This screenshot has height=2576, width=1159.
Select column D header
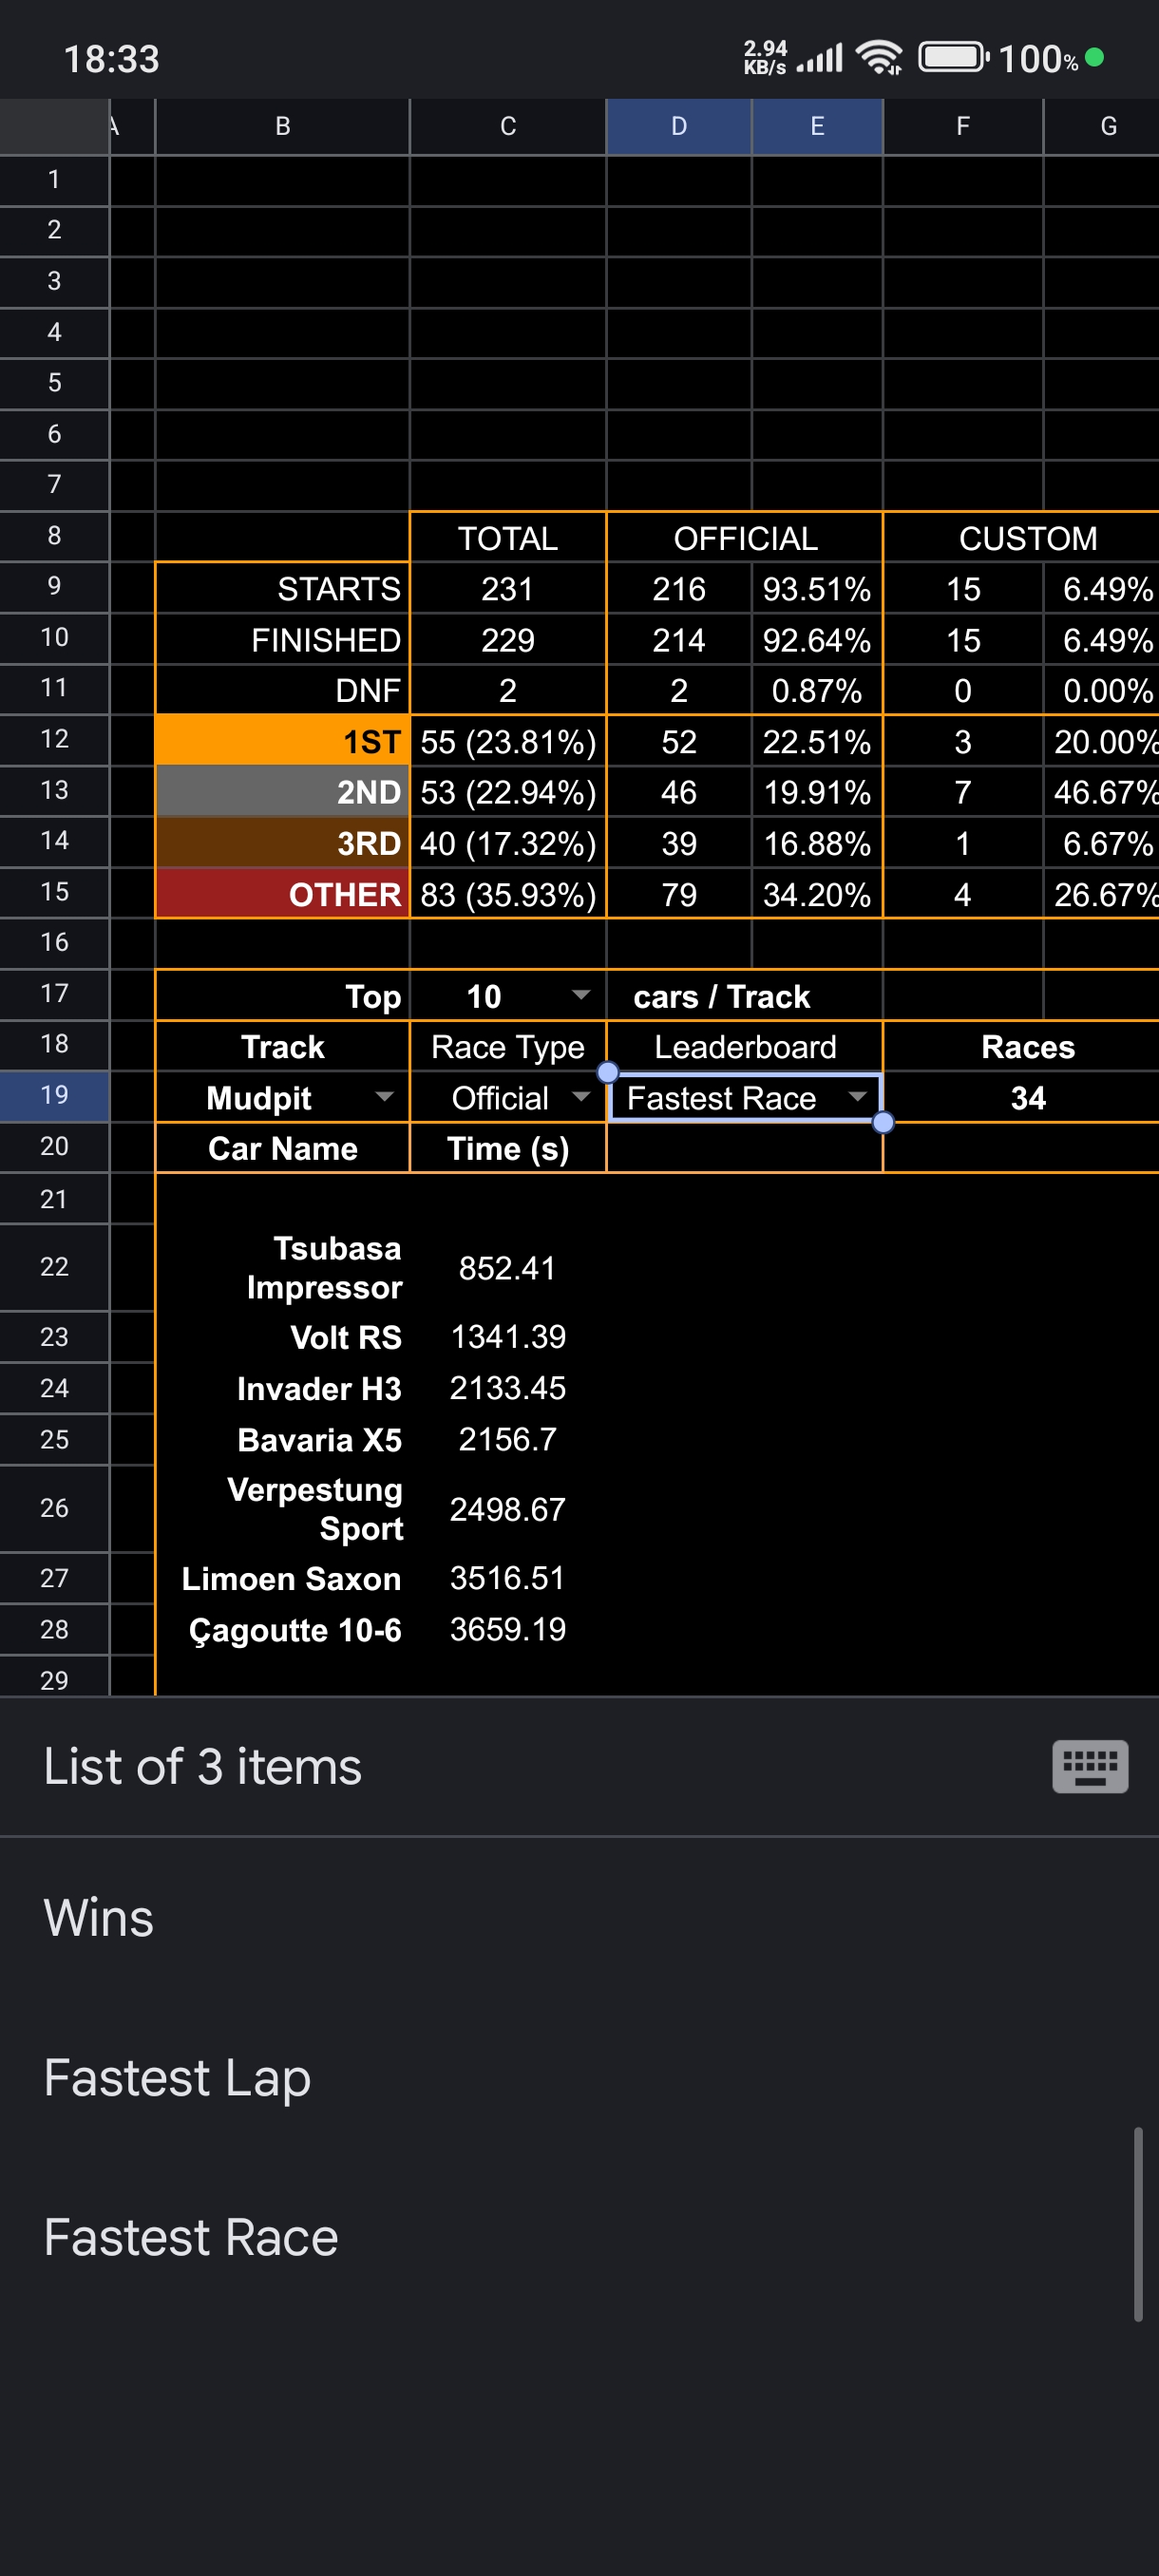pos(679,126)
